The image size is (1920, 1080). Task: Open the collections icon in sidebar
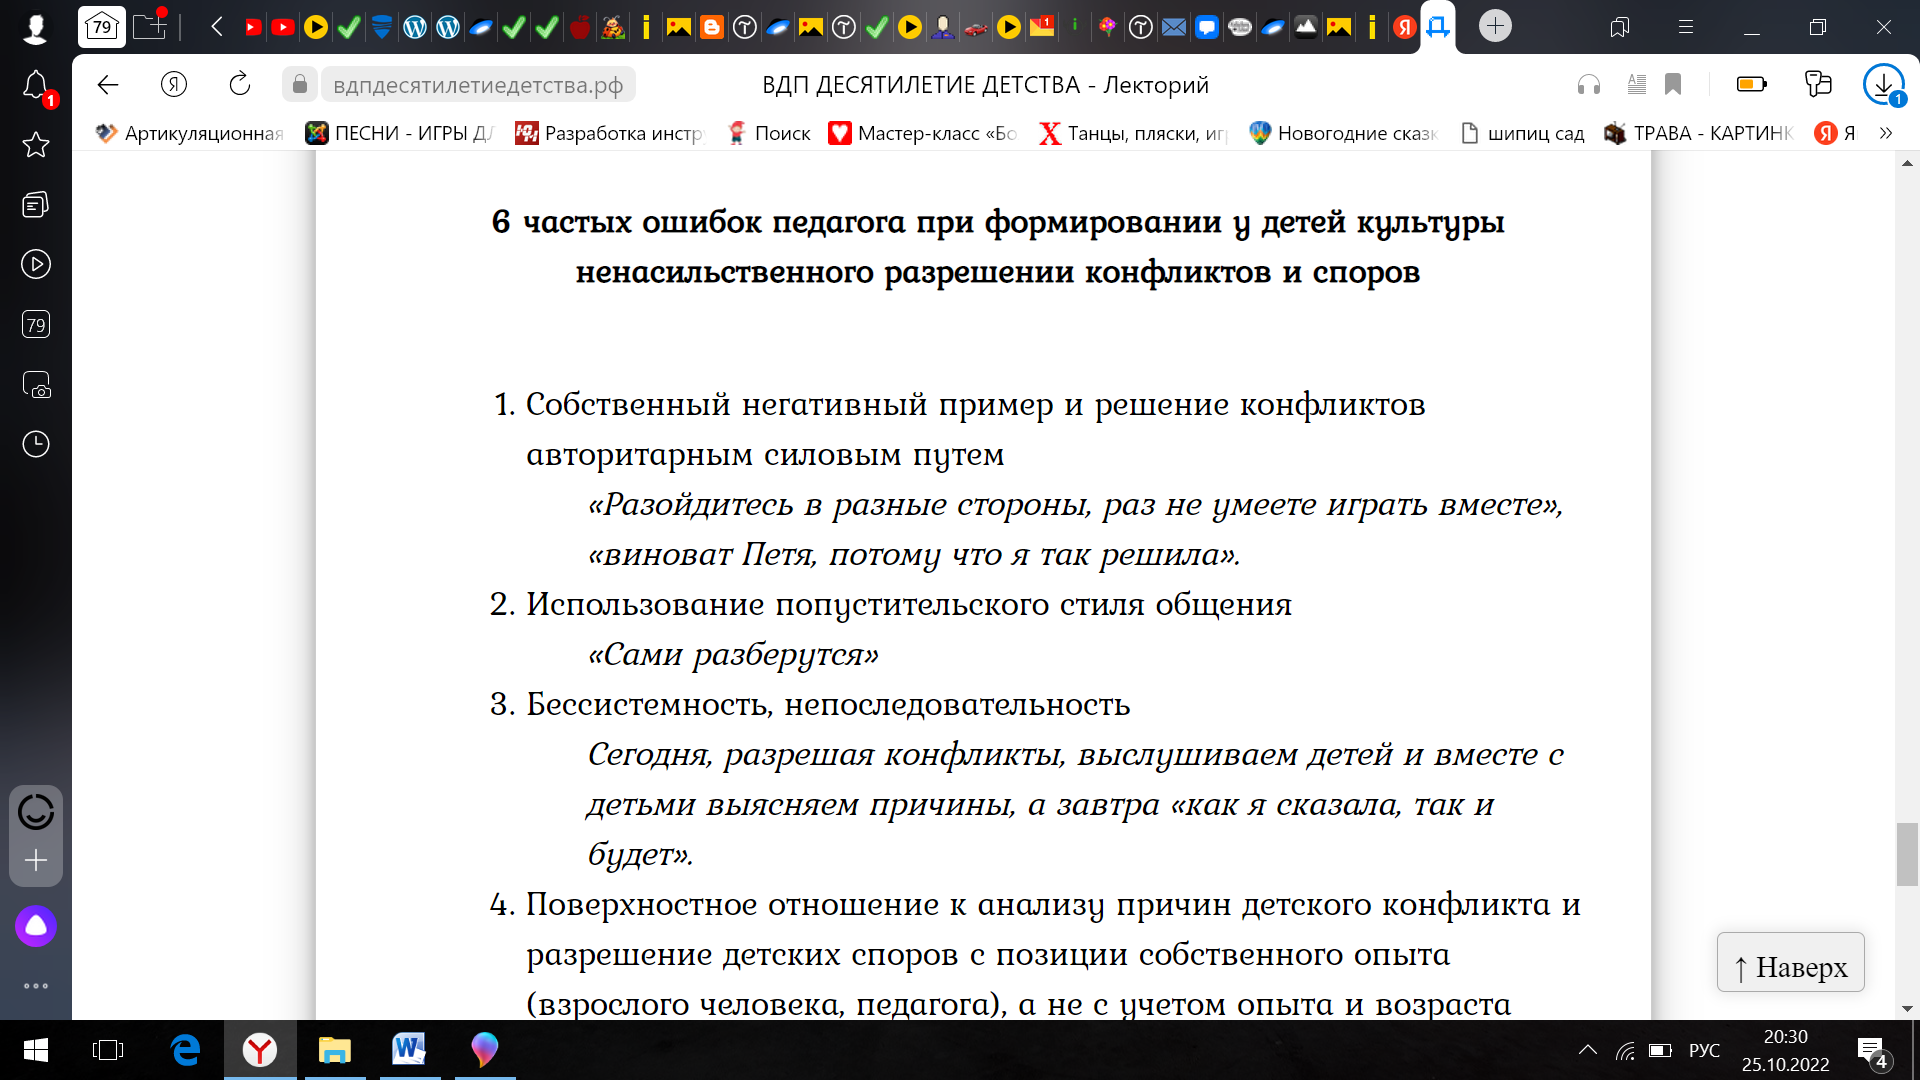36,205
